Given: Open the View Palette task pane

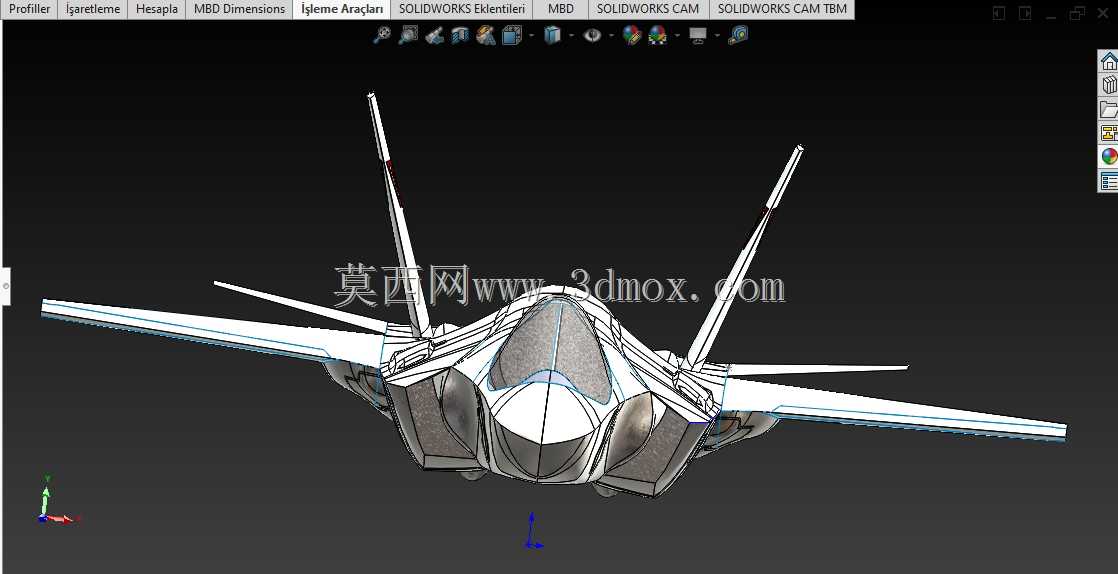Looking at the screenshot, I should (x=1108, y=133).
